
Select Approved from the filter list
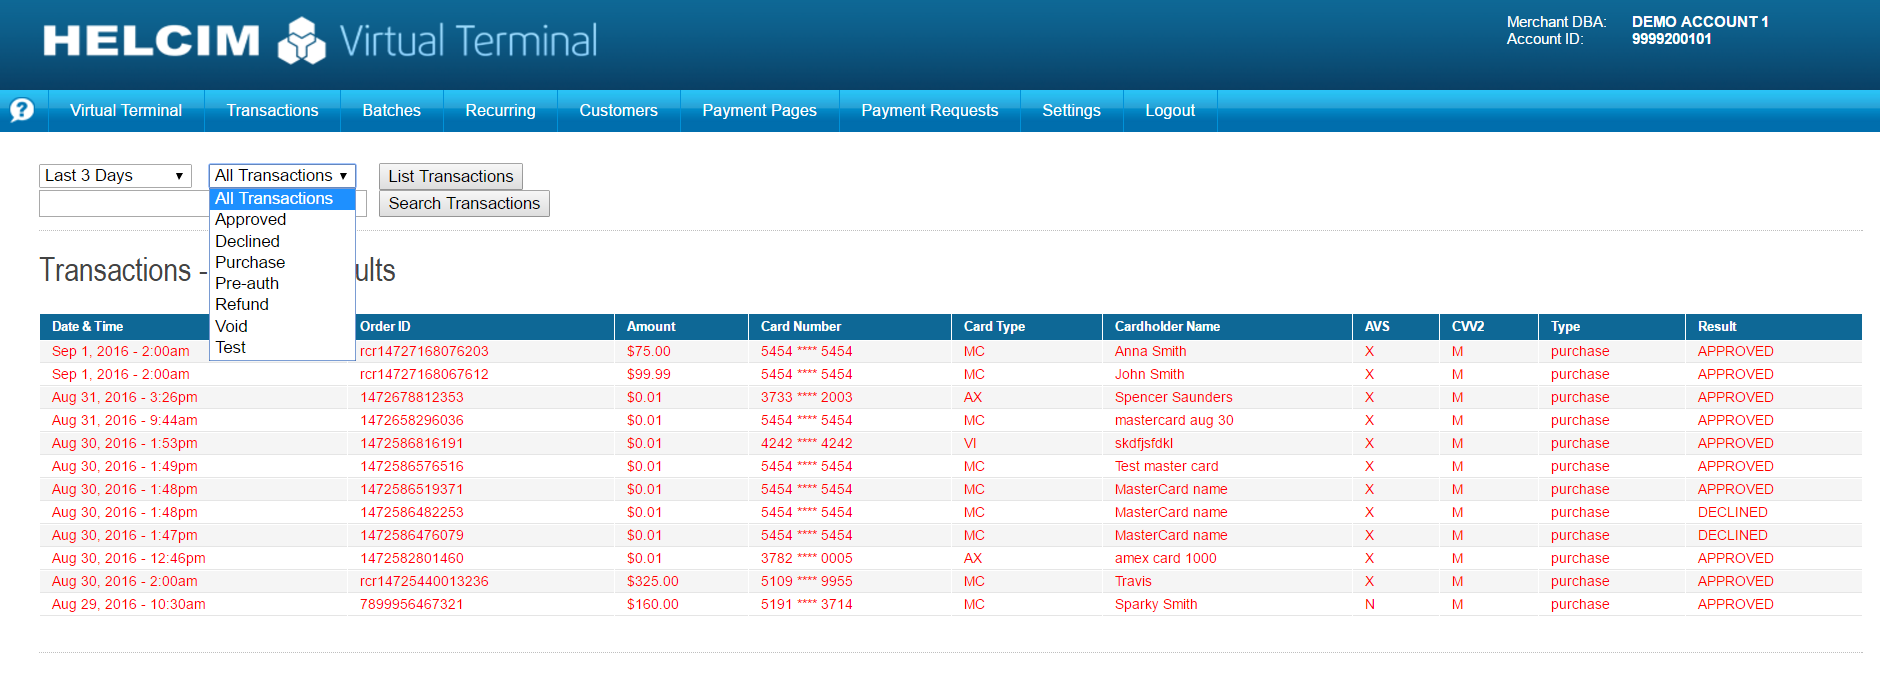pos(250,220)
